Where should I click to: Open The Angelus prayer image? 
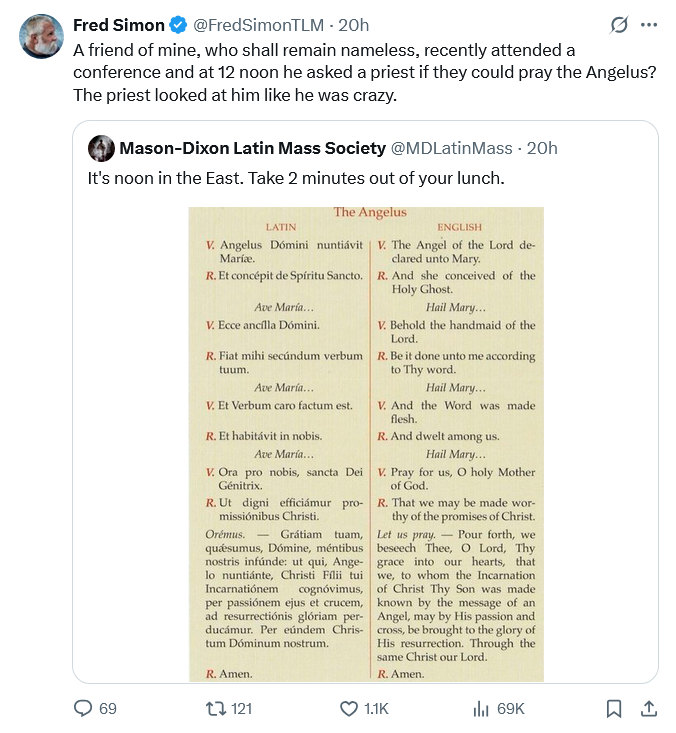click(x=366, y=444)
